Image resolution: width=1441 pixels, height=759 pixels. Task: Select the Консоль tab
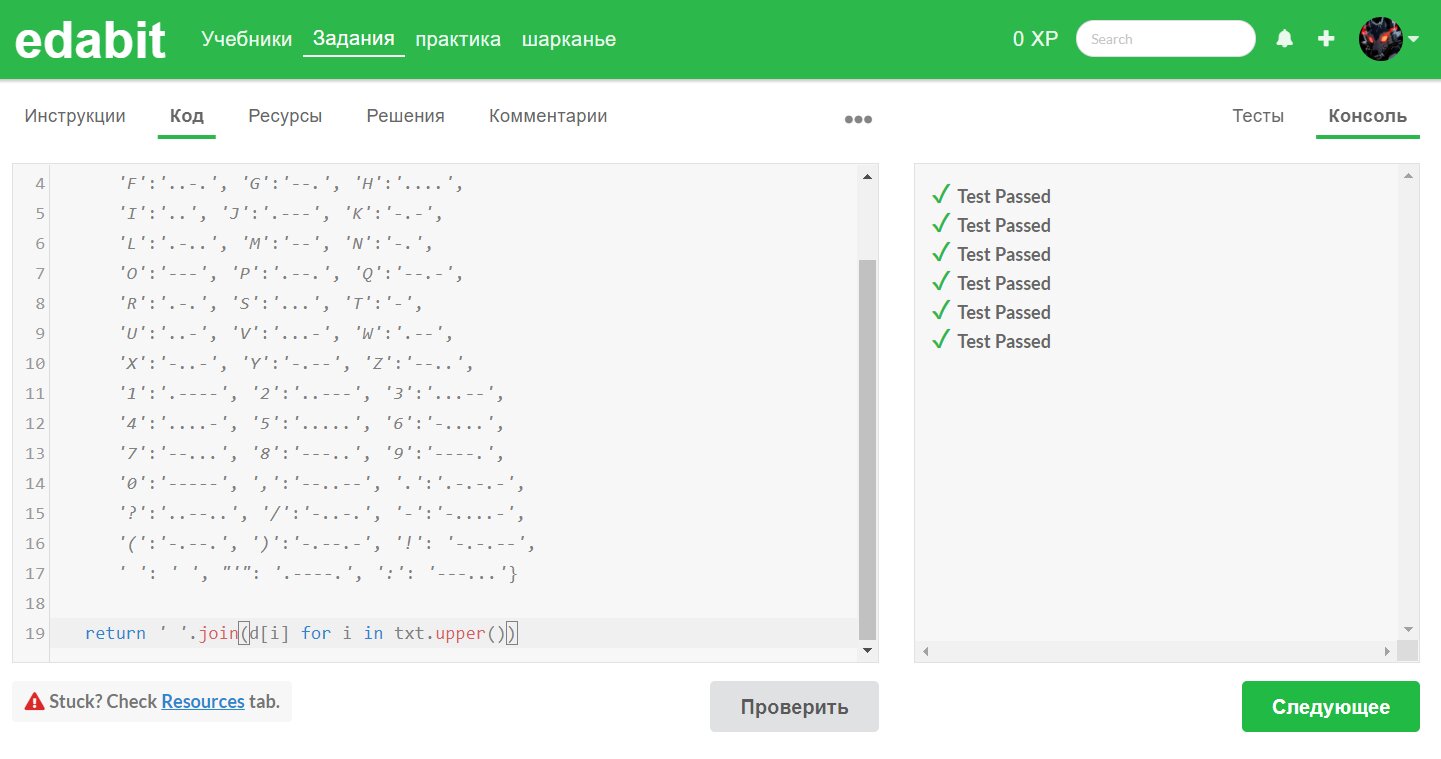[1368, 116]
